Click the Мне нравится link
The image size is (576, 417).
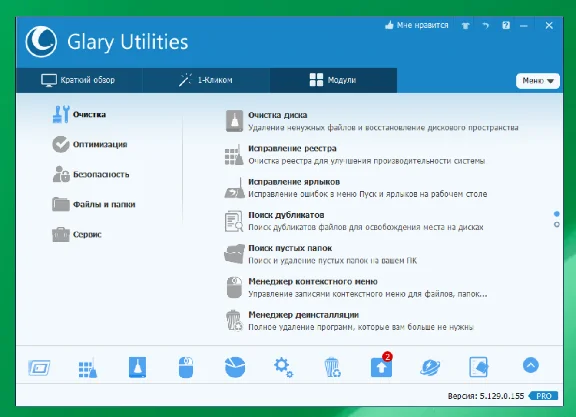422,25
